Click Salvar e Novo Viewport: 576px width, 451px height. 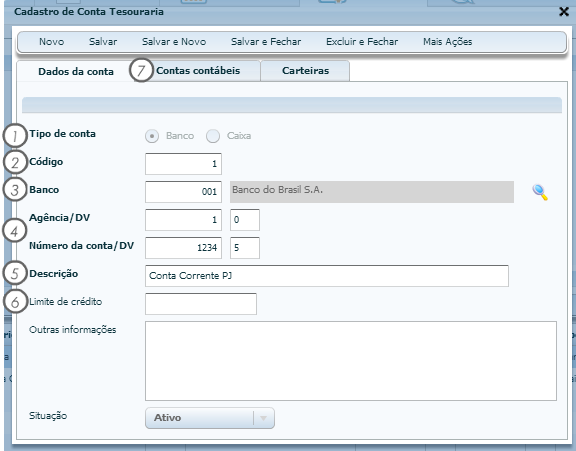click(x=174, y=42)
